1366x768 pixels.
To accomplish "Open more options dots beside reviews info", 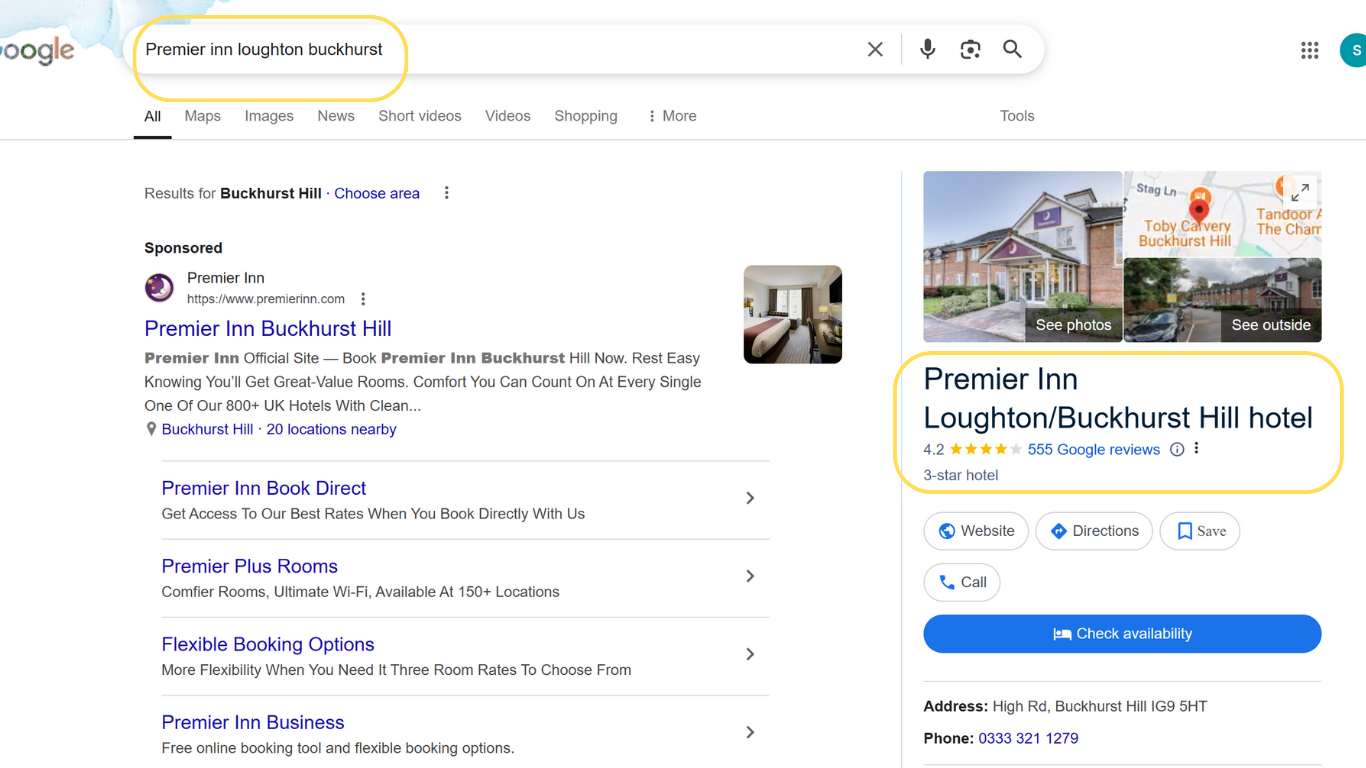I will tap(1196, 449).
